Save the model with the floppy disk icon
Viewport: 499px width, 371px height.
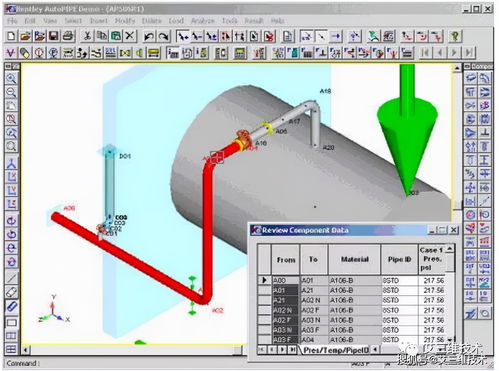[54, 36]
